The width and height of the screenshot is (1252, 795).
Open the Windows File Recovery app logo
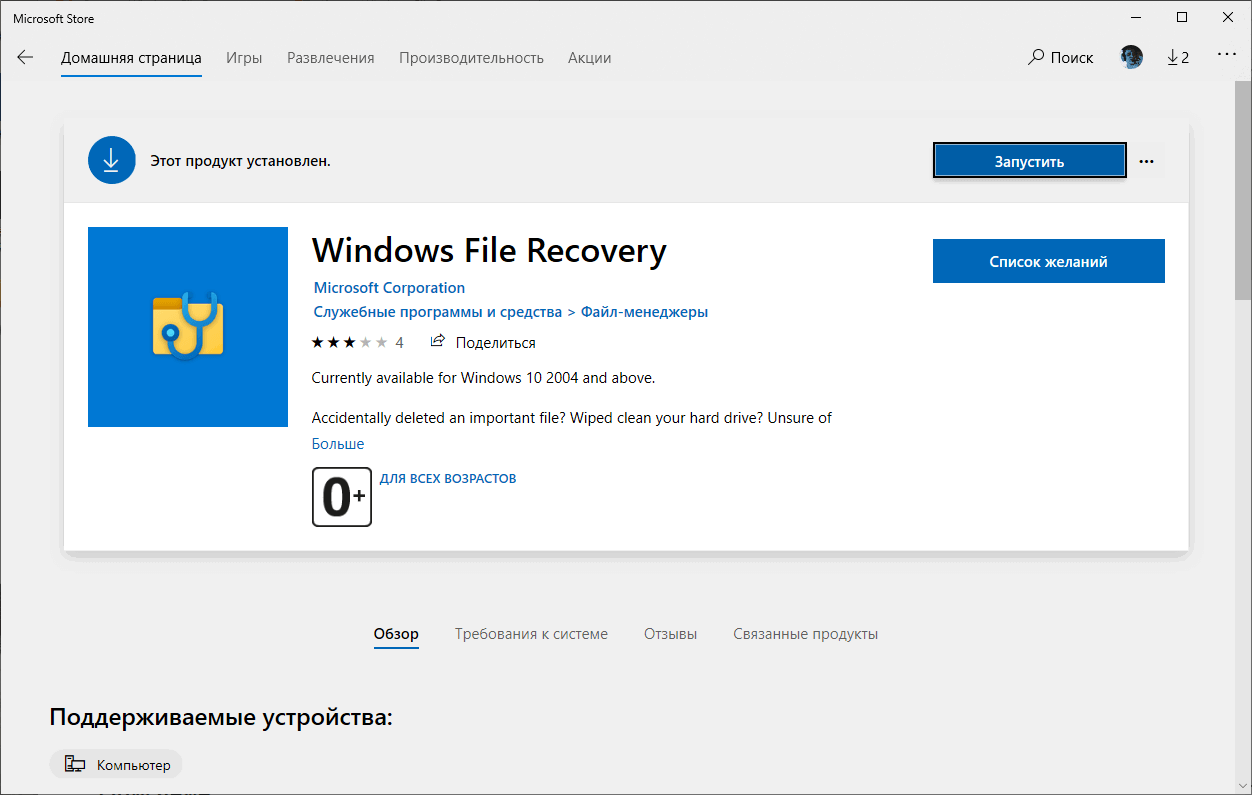pyautogui.click(x=187, y=326)
